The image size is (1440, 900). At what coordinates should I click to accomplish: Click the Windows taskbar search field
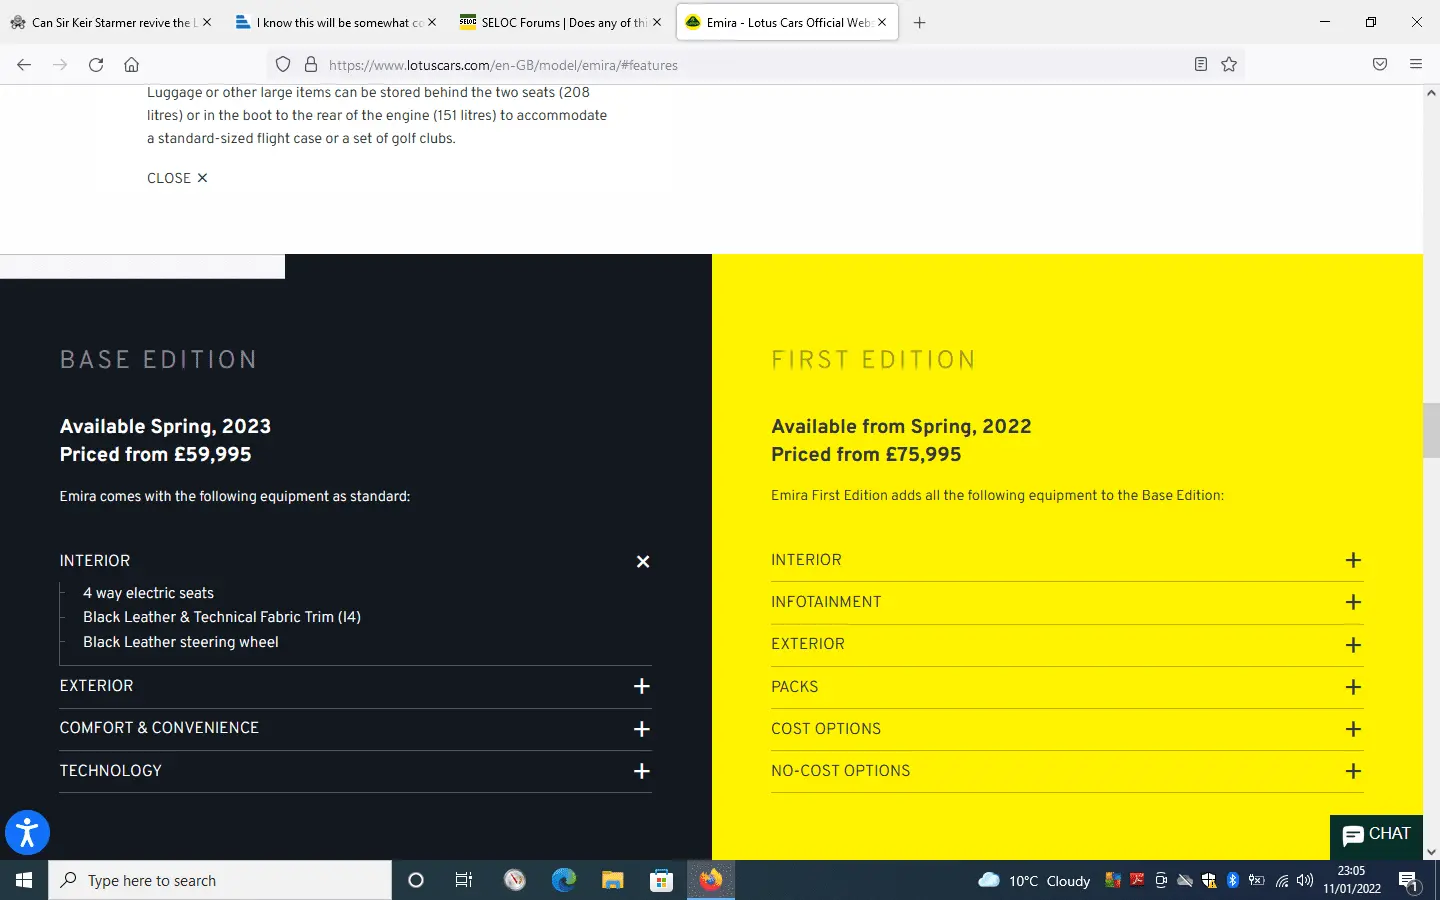point(220,880)
